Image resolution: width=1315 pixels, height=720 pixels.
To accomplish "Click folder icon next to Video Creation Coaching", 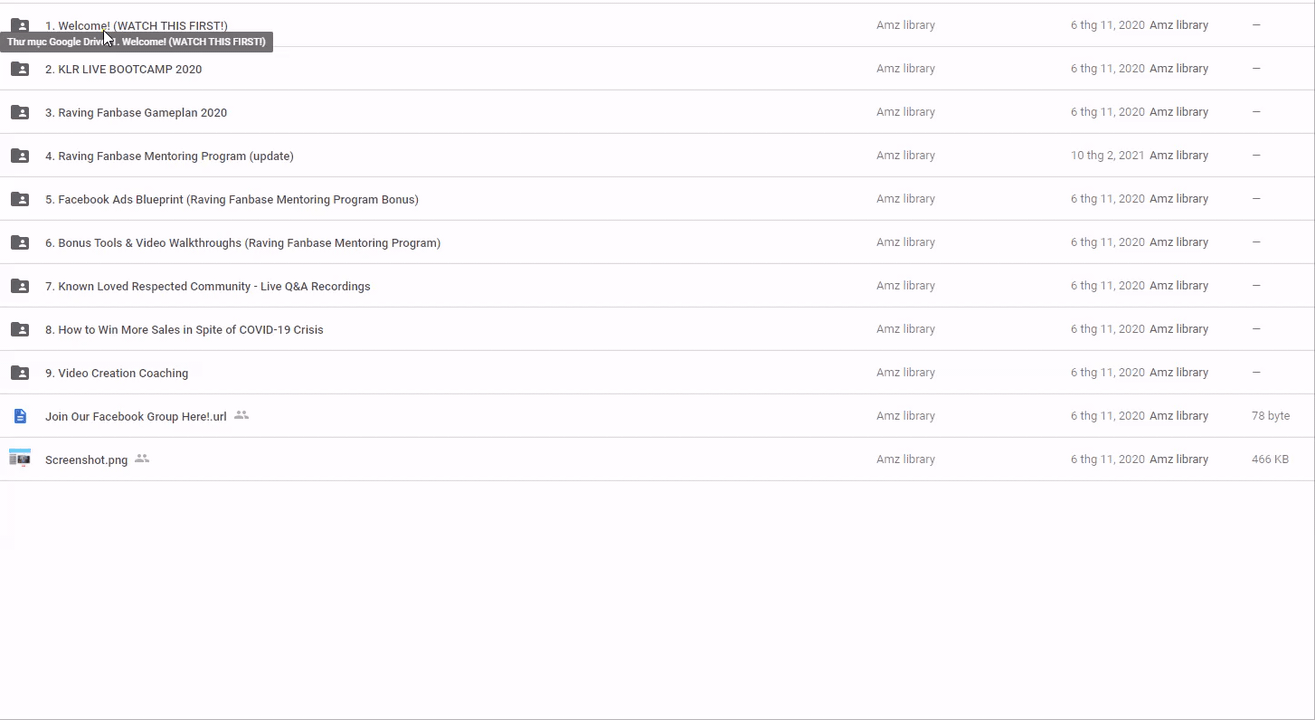I will click(x=20, y=373).
